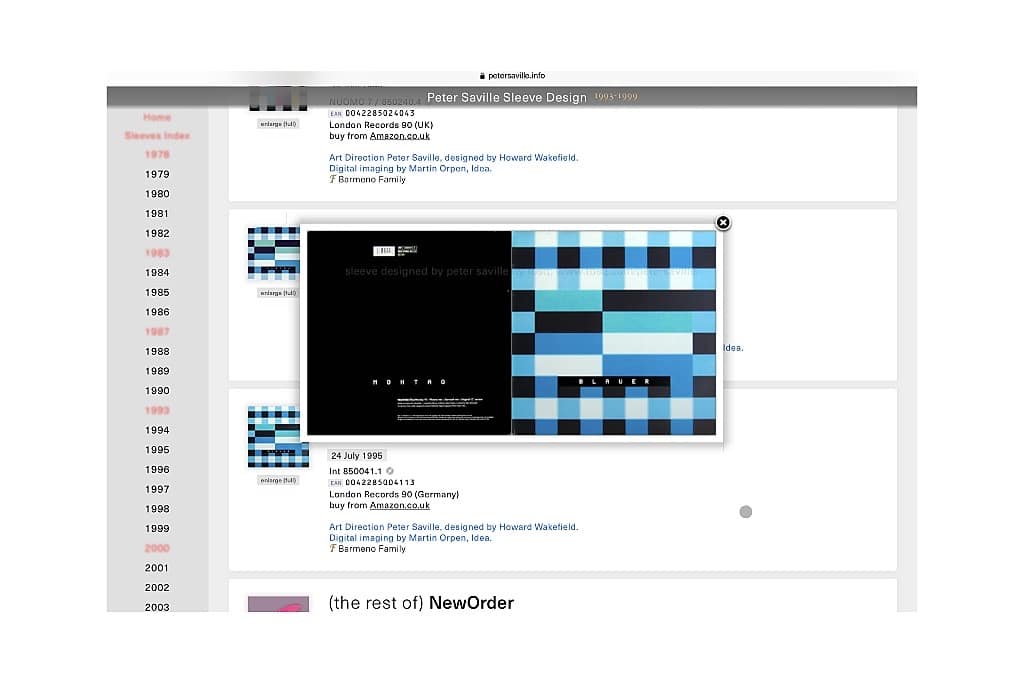This screenshot has width=1024, height=683.
Task: Select year 1996 in sidebar
Action: coord(157,469)
